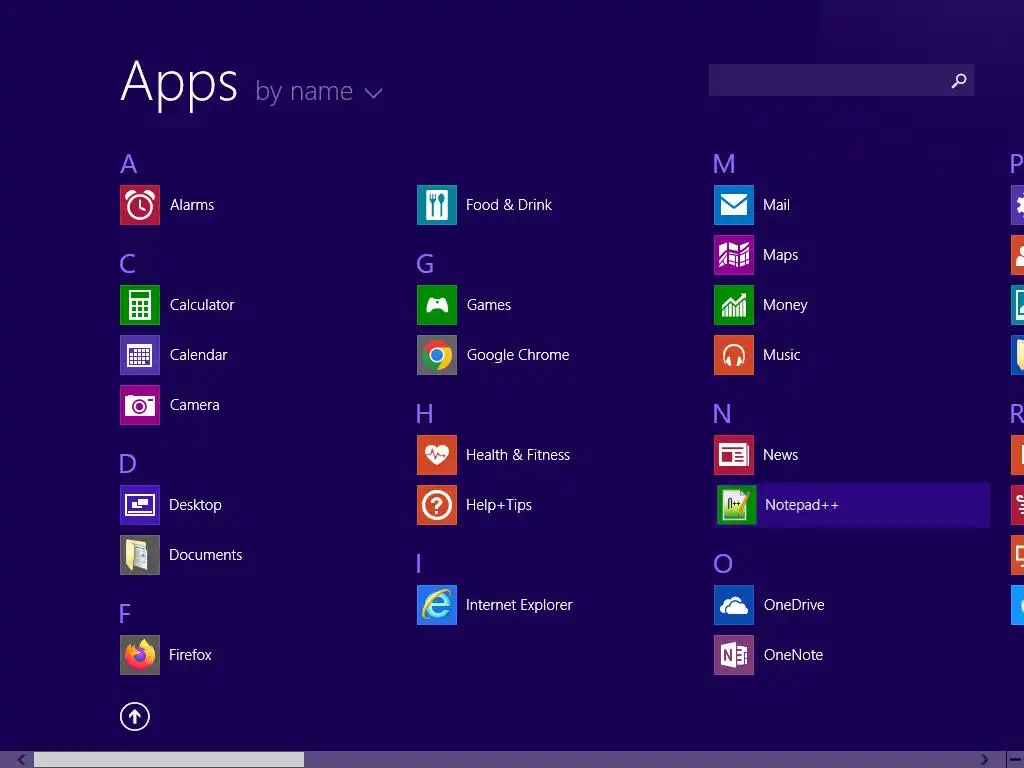Viewport: 1024px width, 768px height.
Task: Click the 'Food & Drink' label
Action: (x=509, y=205)
